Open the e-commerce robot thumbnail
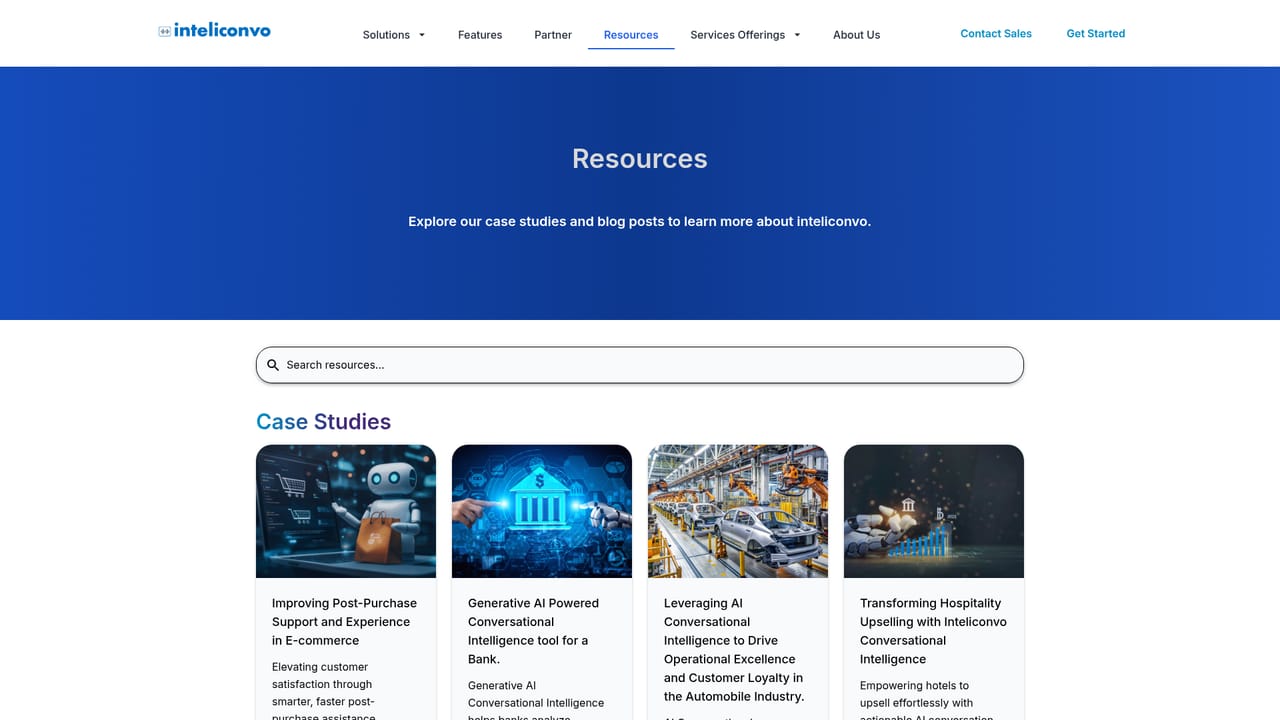The height and width of the screenshot is (720, 1280). tap(346, 511)
